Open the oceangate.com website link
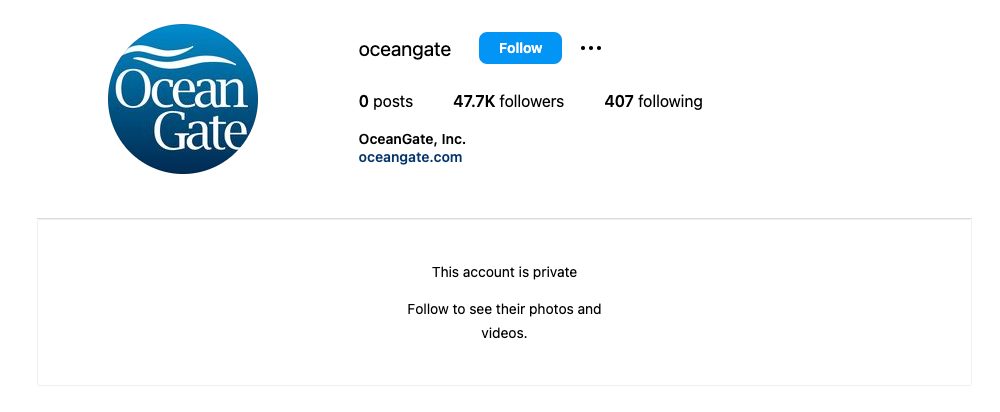1000x412 pixels. 410,157
